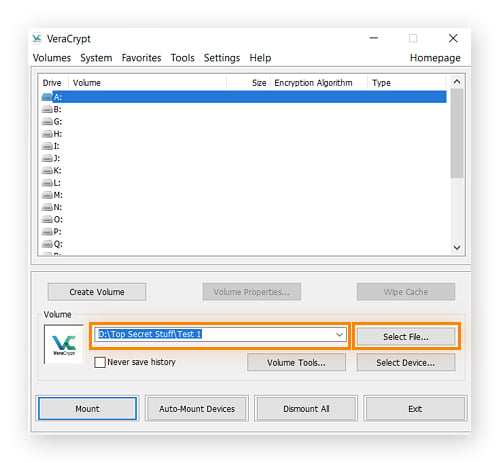This screenshot has height=463, width=499.
Task: Select the K: drive label
Action: 57,170
